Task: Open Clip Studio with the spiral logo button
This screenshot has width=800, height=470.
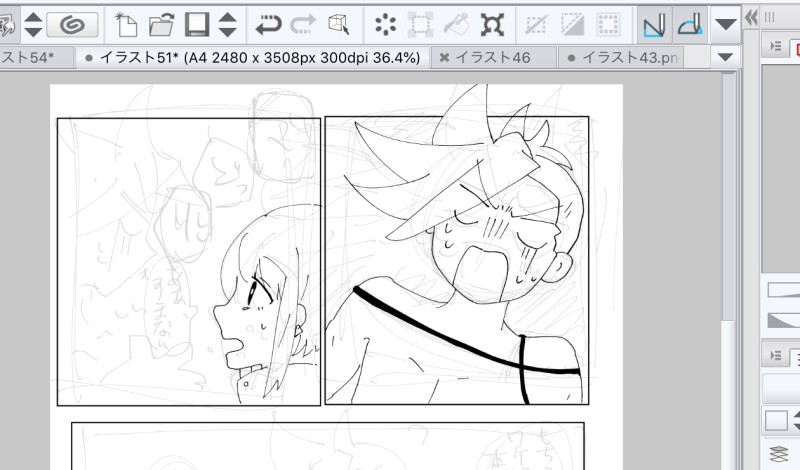Action: coord(72,24)
